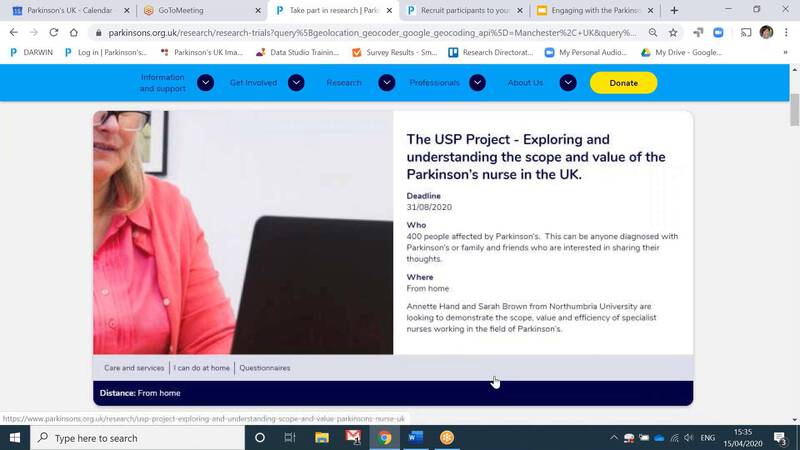This screenshot has width=800, height=450.
Task: Open GoToMeeting app on the taskbar
Action: click(447, 438)
